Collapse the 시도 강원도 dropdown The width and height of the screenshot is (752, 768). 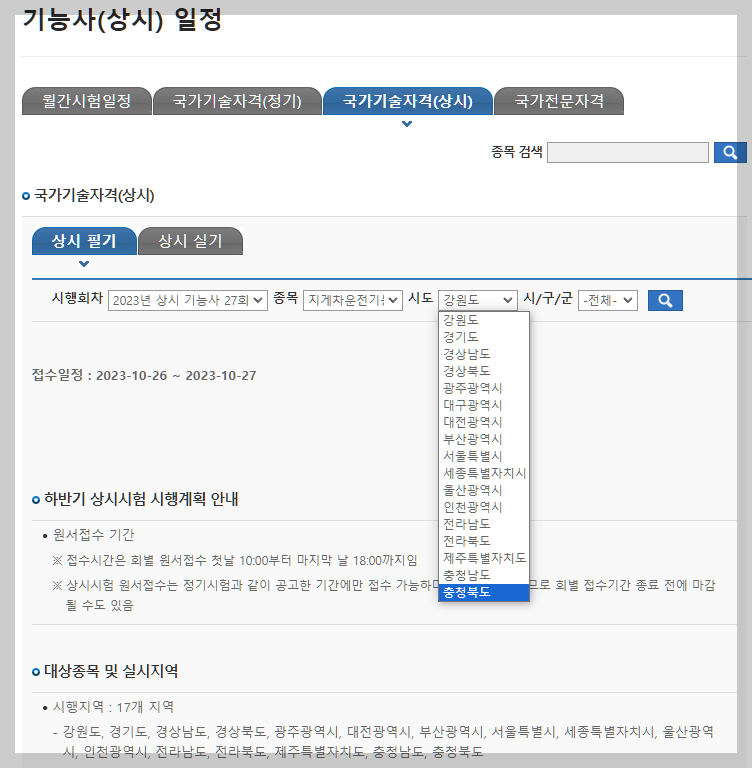point(478,300)
